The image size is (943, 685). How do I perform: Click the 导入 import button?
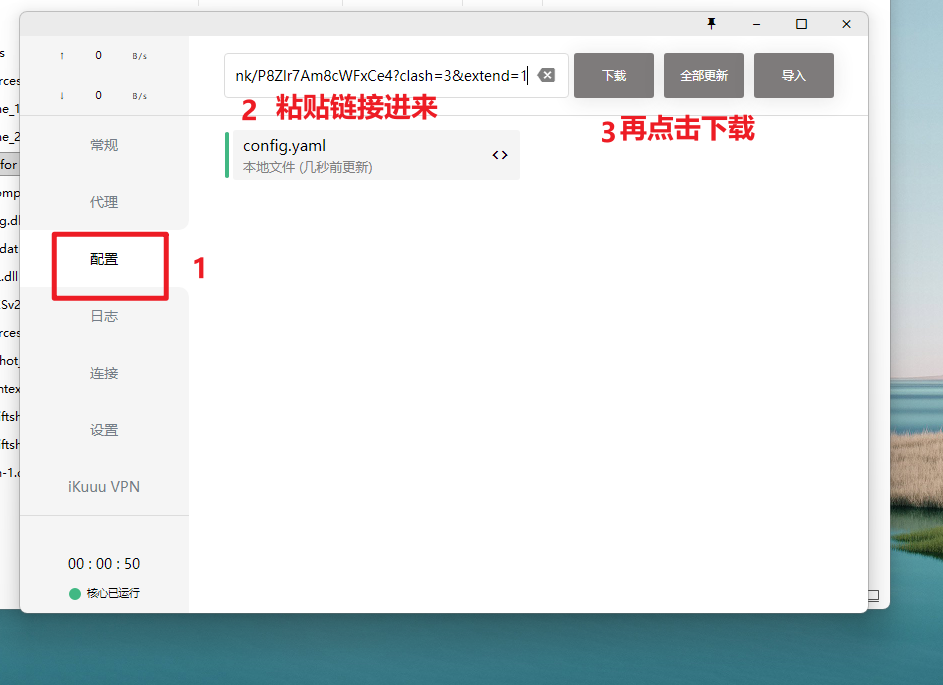(793, 74)
